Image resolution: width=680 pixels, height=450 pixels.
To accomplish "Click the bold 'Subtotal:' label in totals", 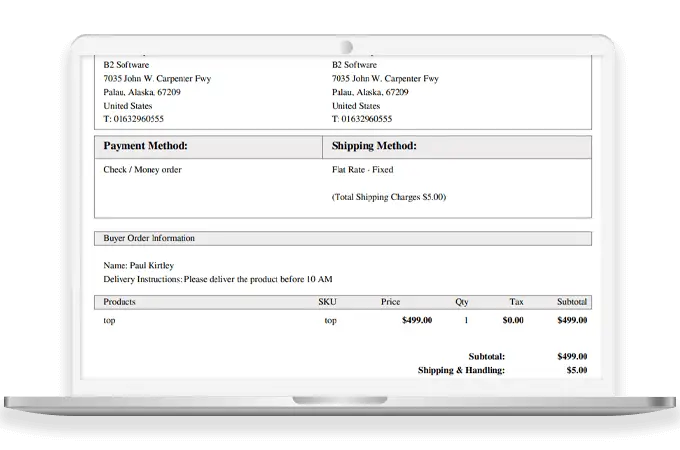I will point(487,357).
